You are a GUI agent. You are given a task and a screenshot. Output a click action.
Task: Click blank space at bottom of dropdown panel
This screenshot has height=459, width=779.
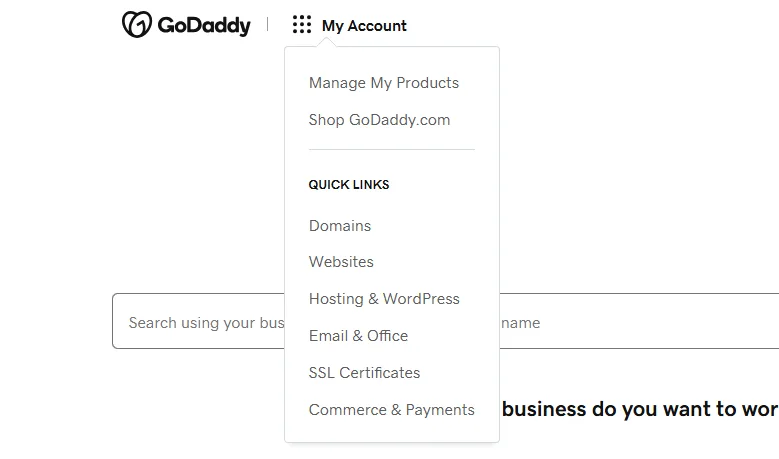391,432
